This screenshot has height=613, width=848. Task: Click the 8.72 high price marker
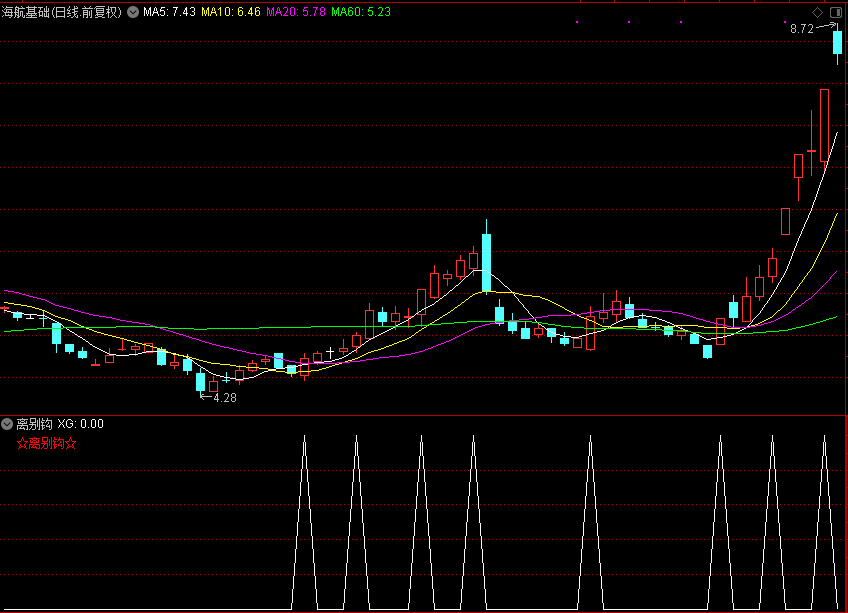(x=801, y=29)
